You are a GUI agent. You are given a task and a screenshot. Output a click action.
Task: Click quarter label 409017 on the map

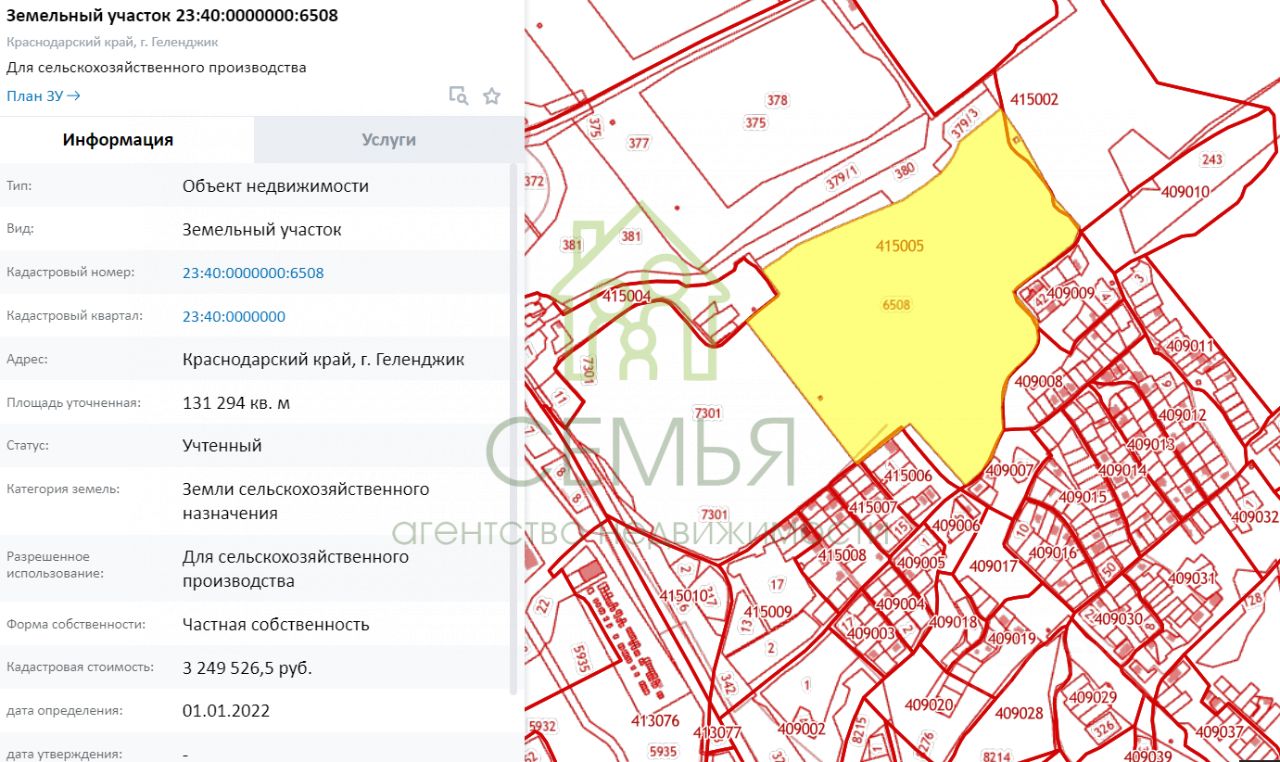coord(992,566)
